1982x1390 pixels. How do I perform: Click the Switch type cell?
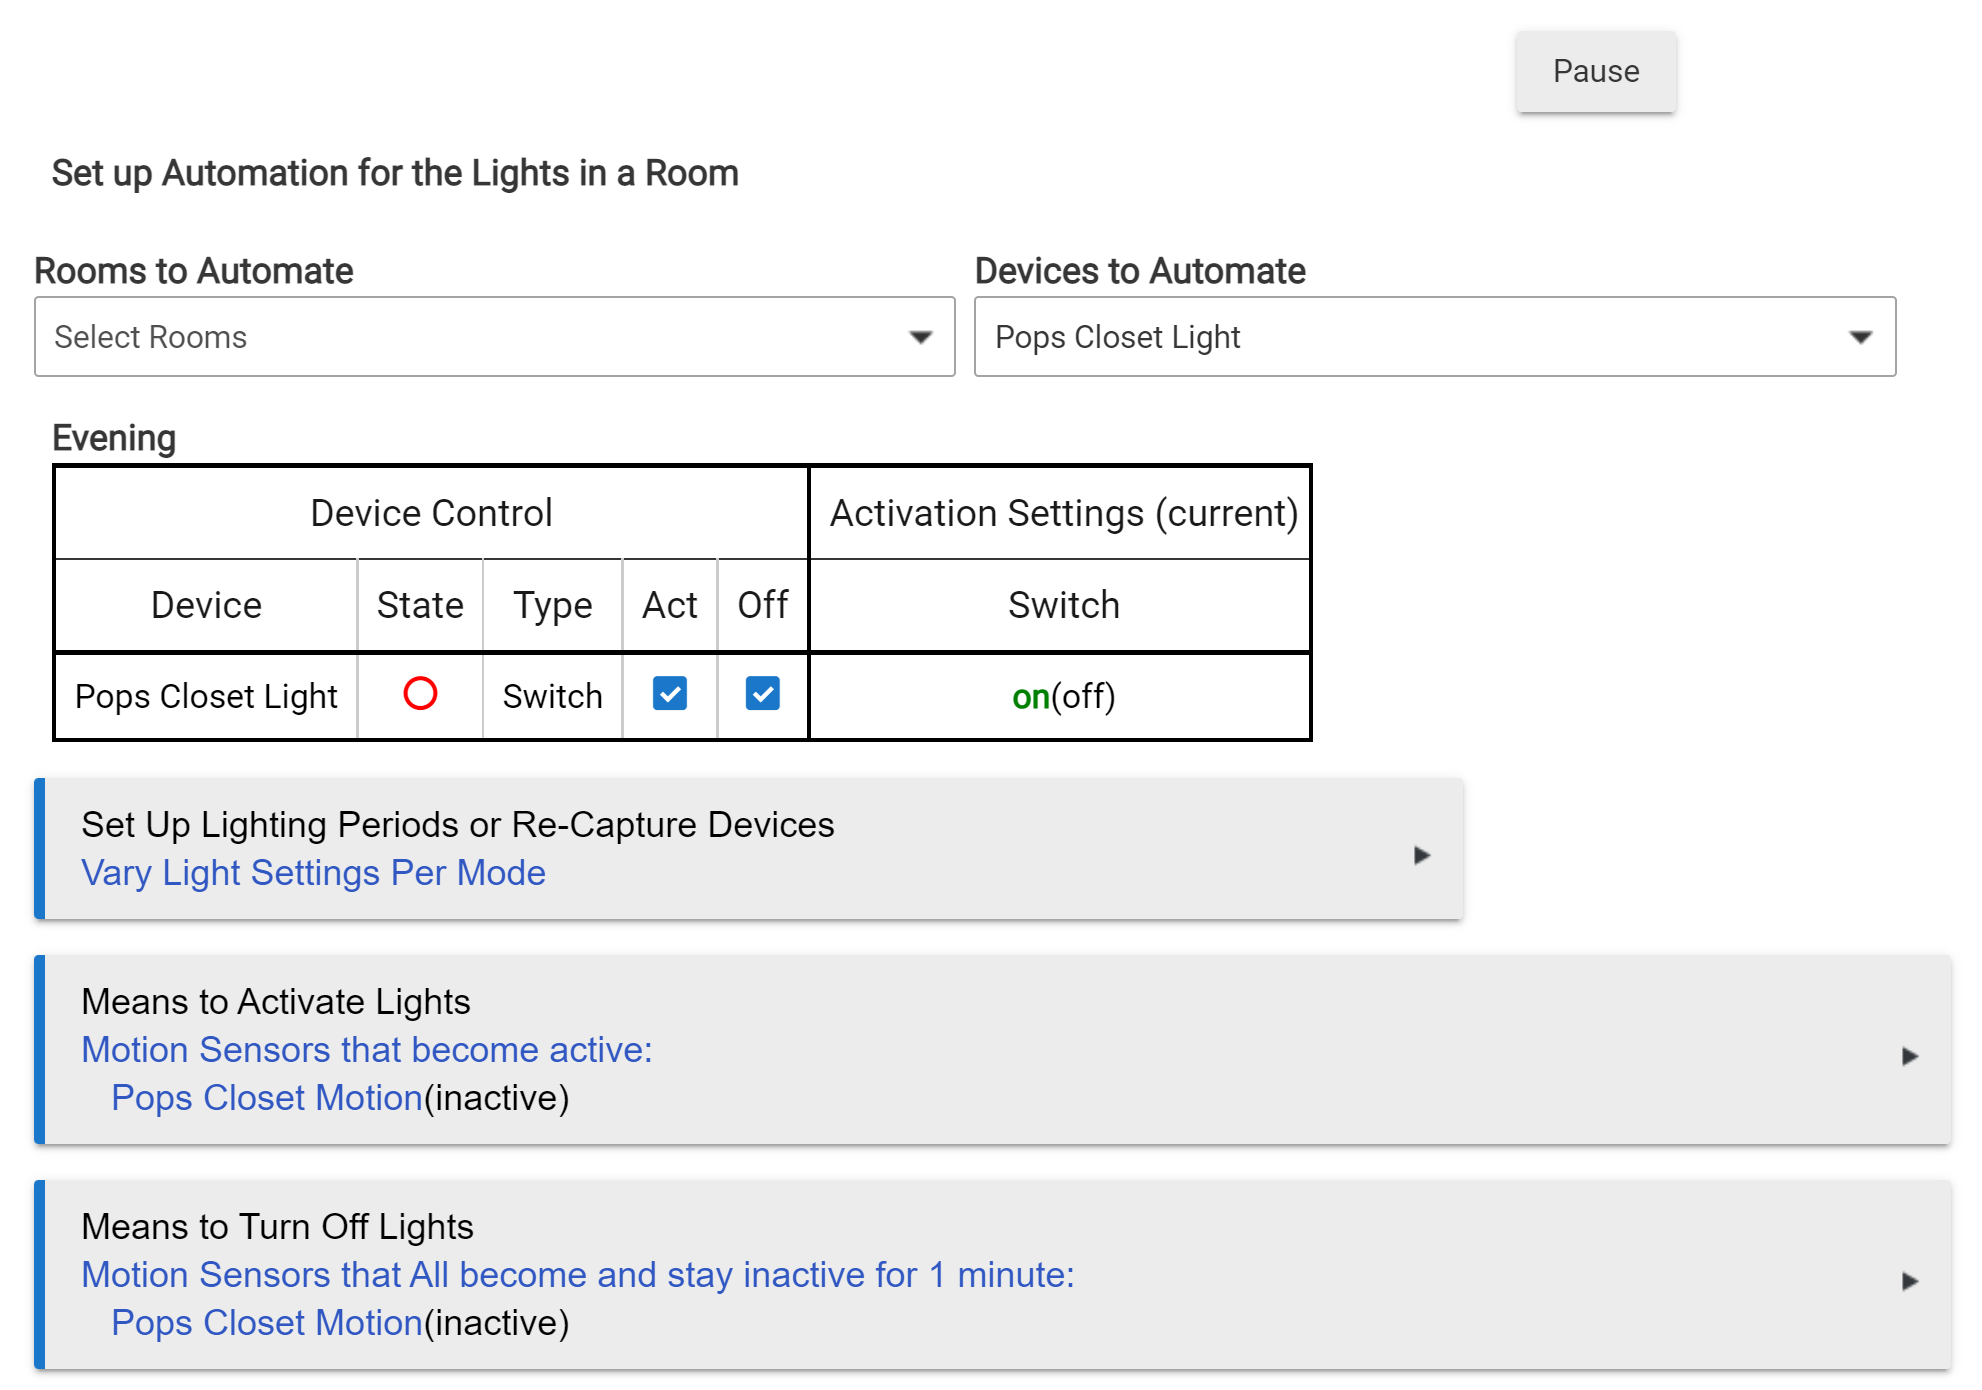coord(552,697)
